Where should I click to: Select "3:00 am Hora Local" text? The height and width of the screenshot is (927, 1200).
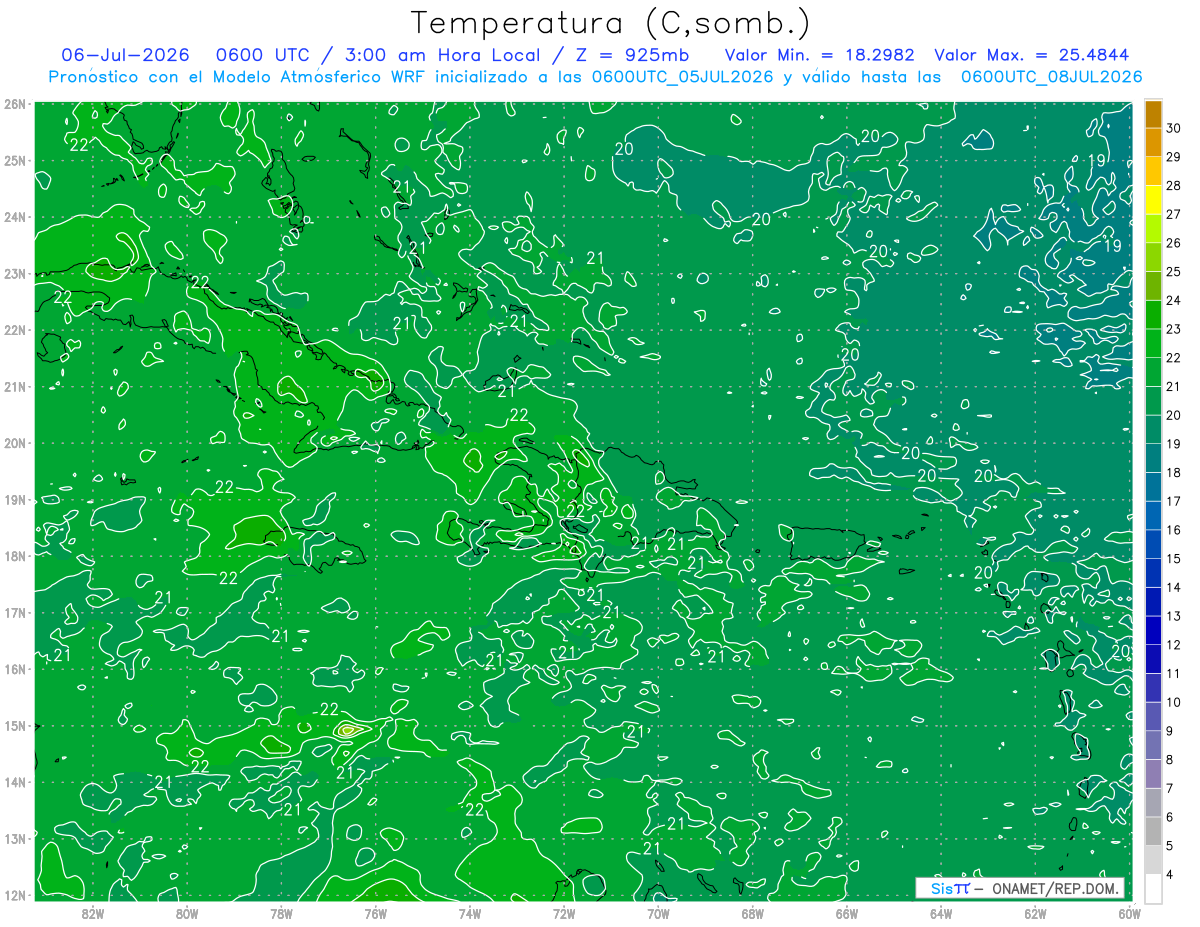(444, 55)
